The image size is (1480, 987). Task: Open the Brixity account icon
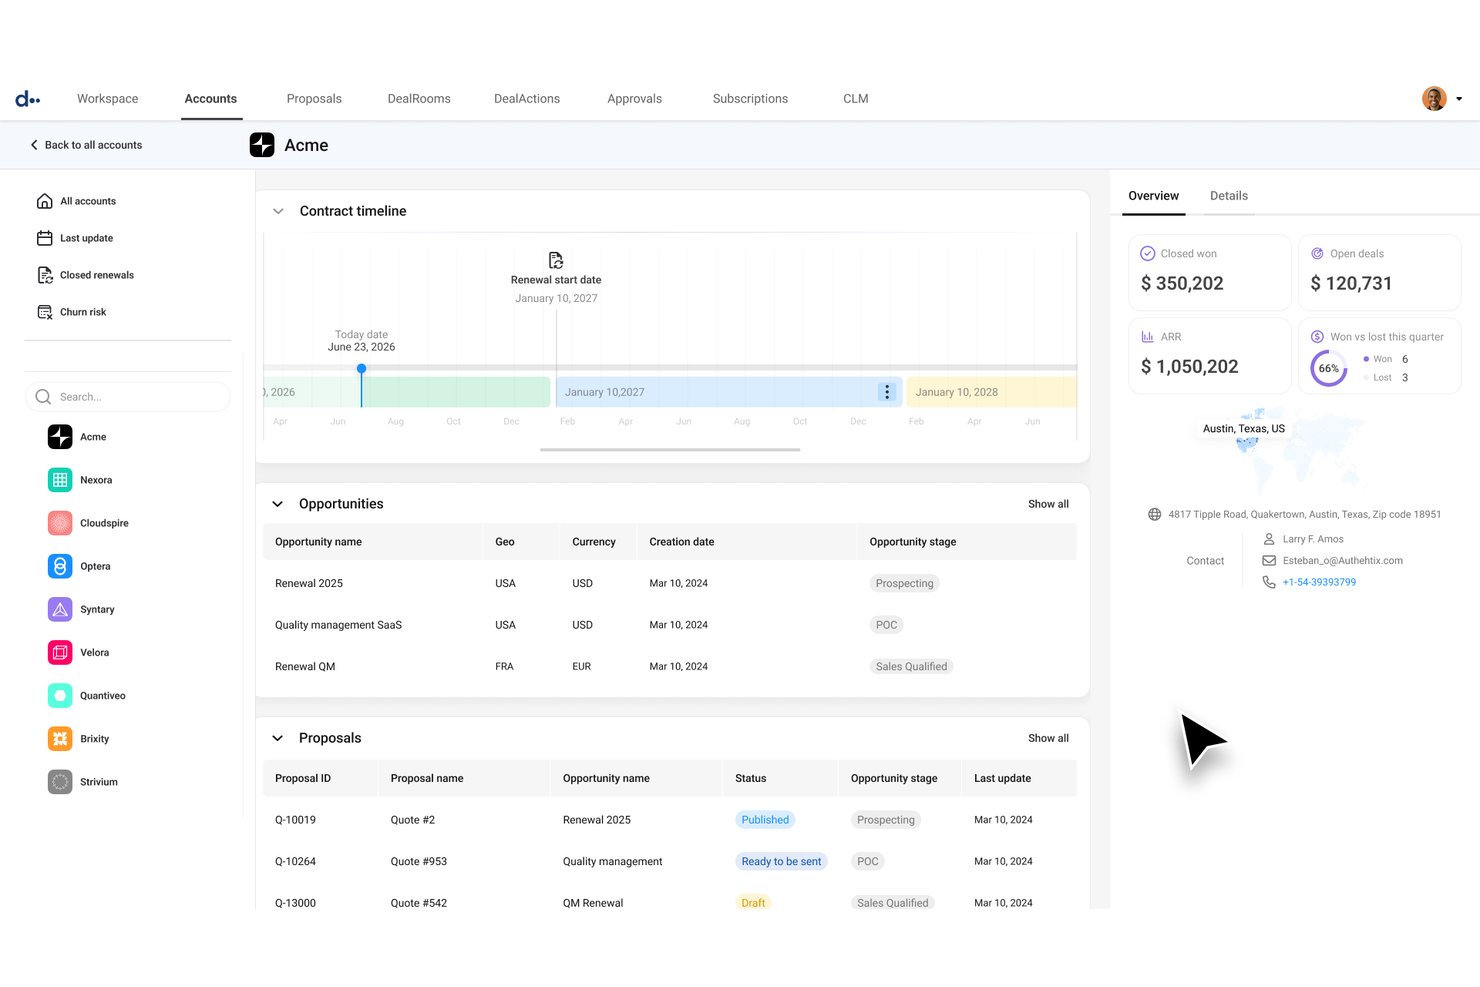coord(60,738)
